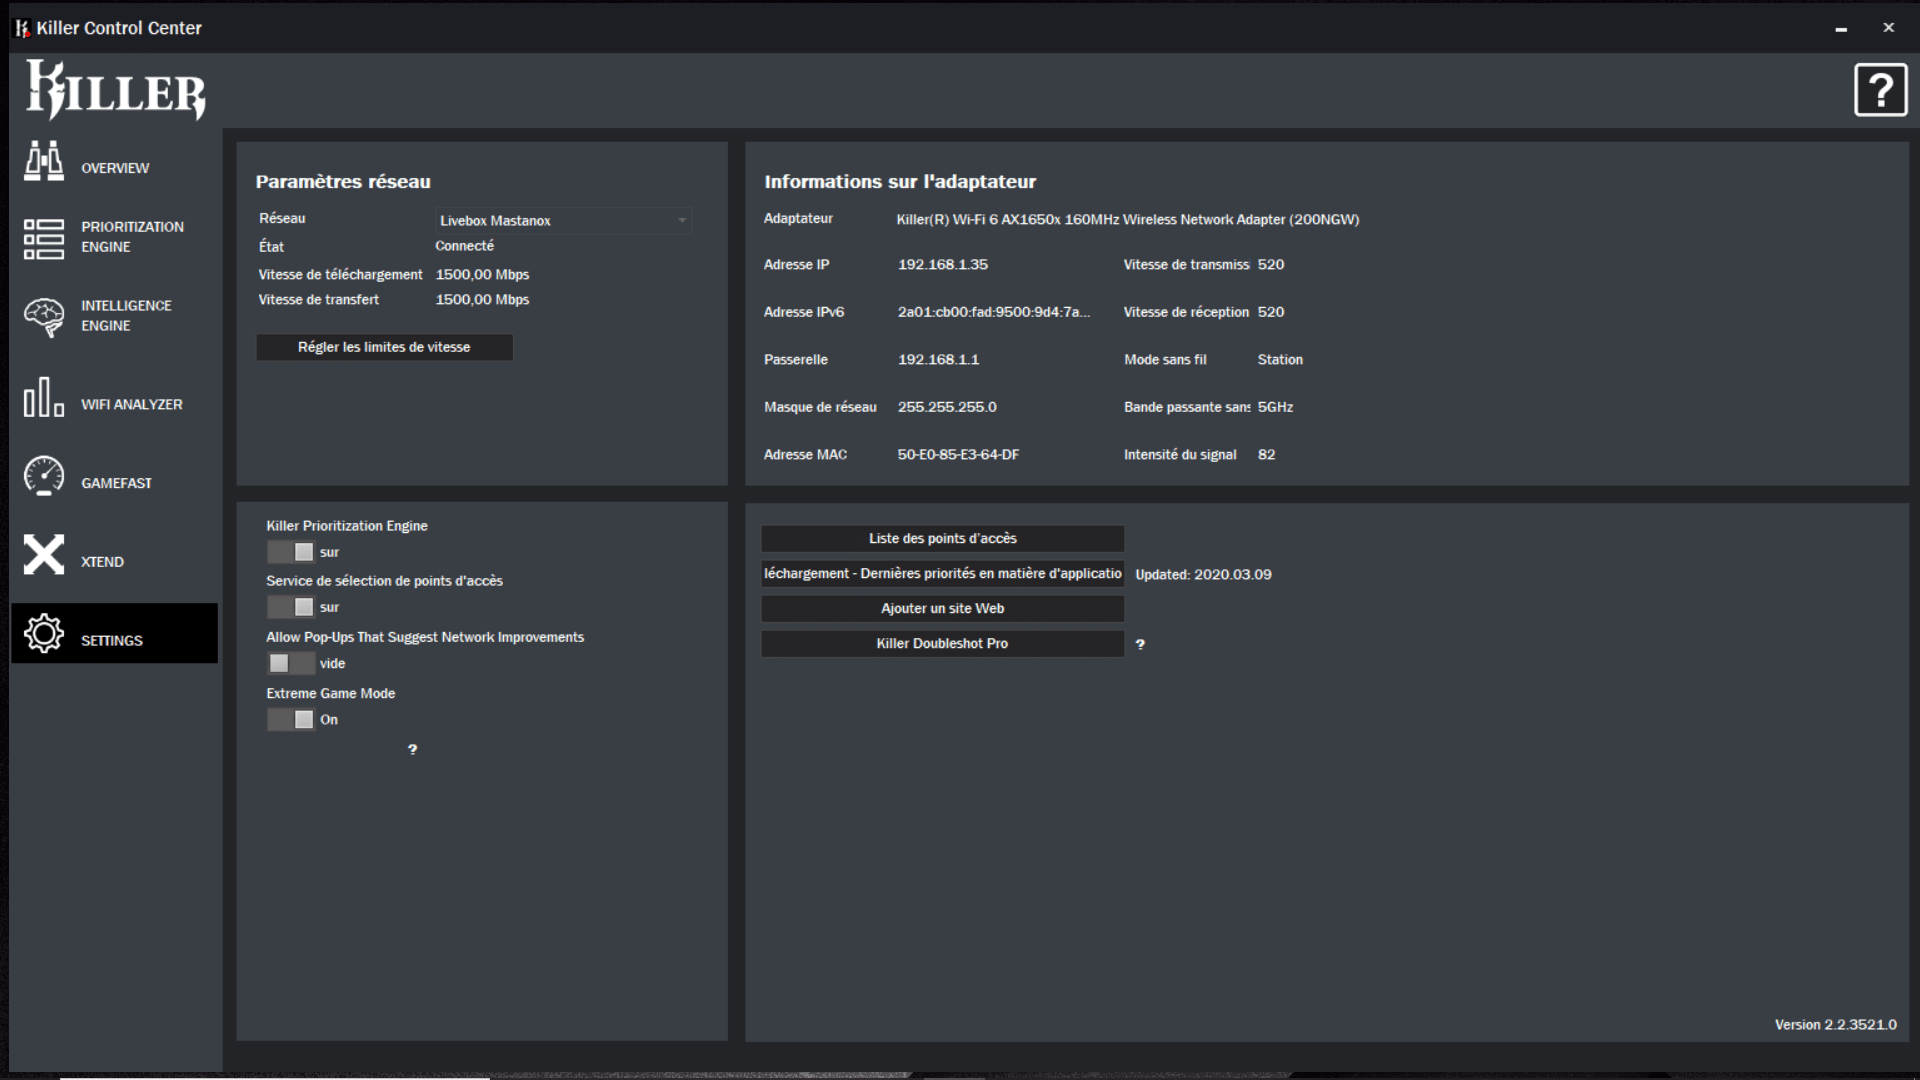Click the Killer logo in the header
This screenshot has height=1080, width=1920.
[x=116, y=90]
